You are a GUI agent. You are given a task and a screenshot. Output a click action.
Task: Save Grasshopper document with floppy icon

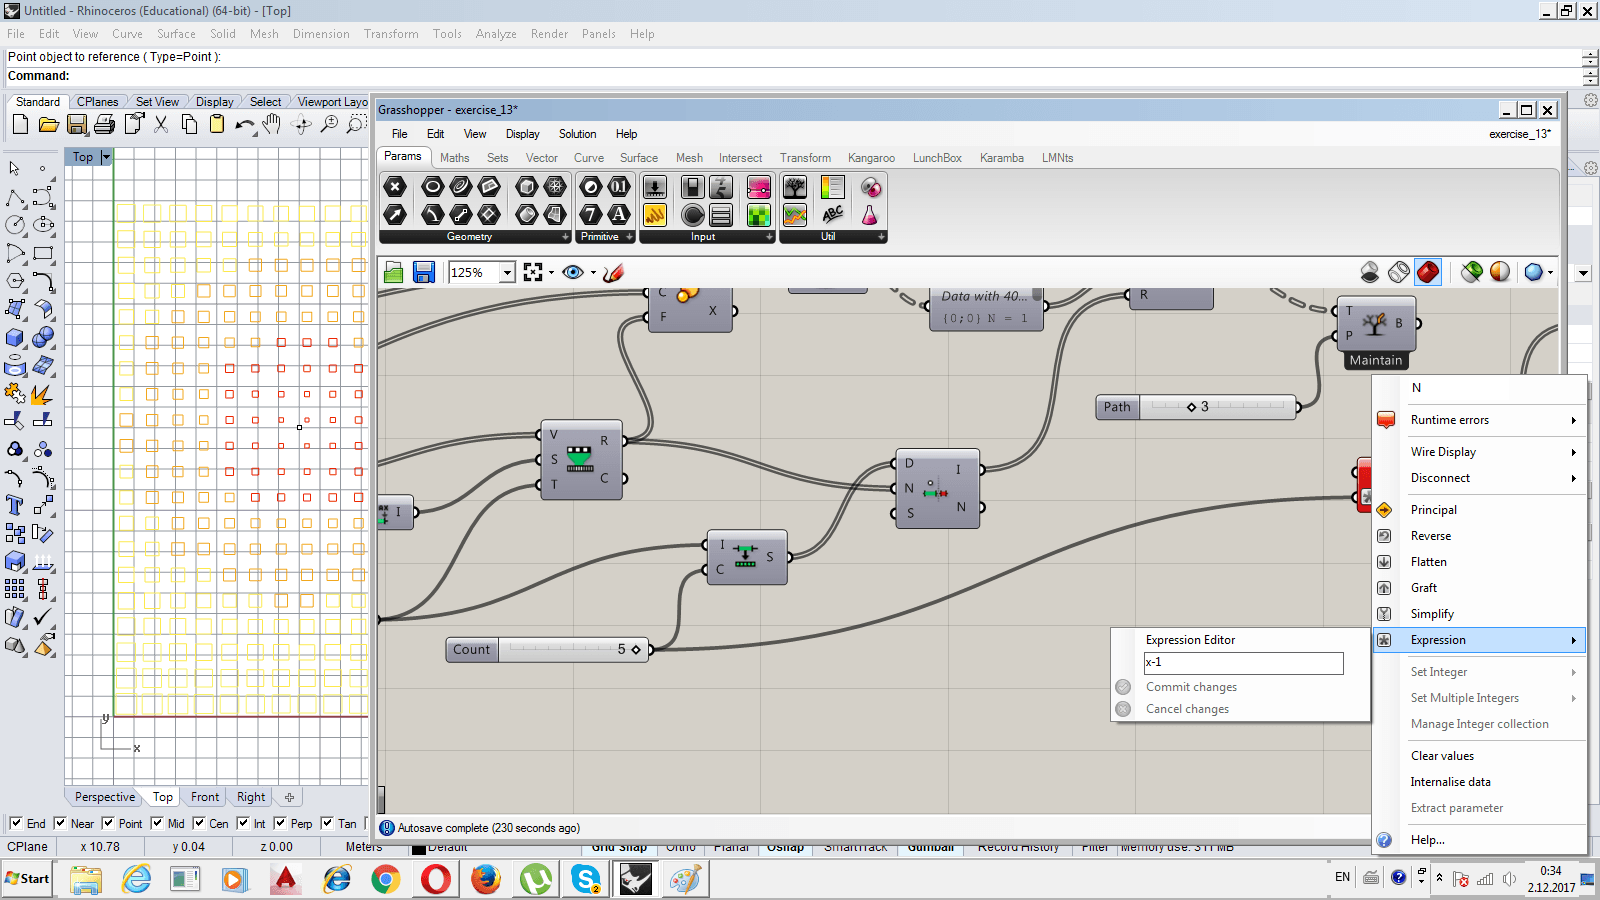[x=424, y=272]
